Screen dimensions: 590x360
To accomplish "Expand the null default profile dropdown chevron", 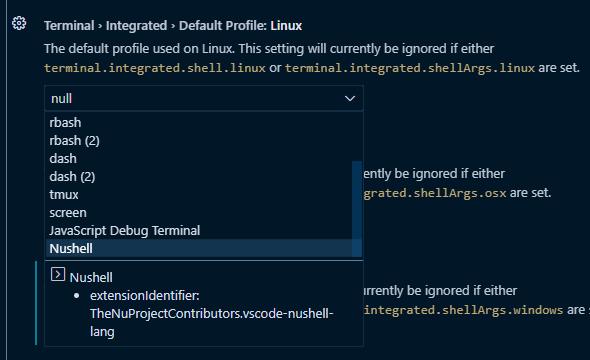I will 350,99.
